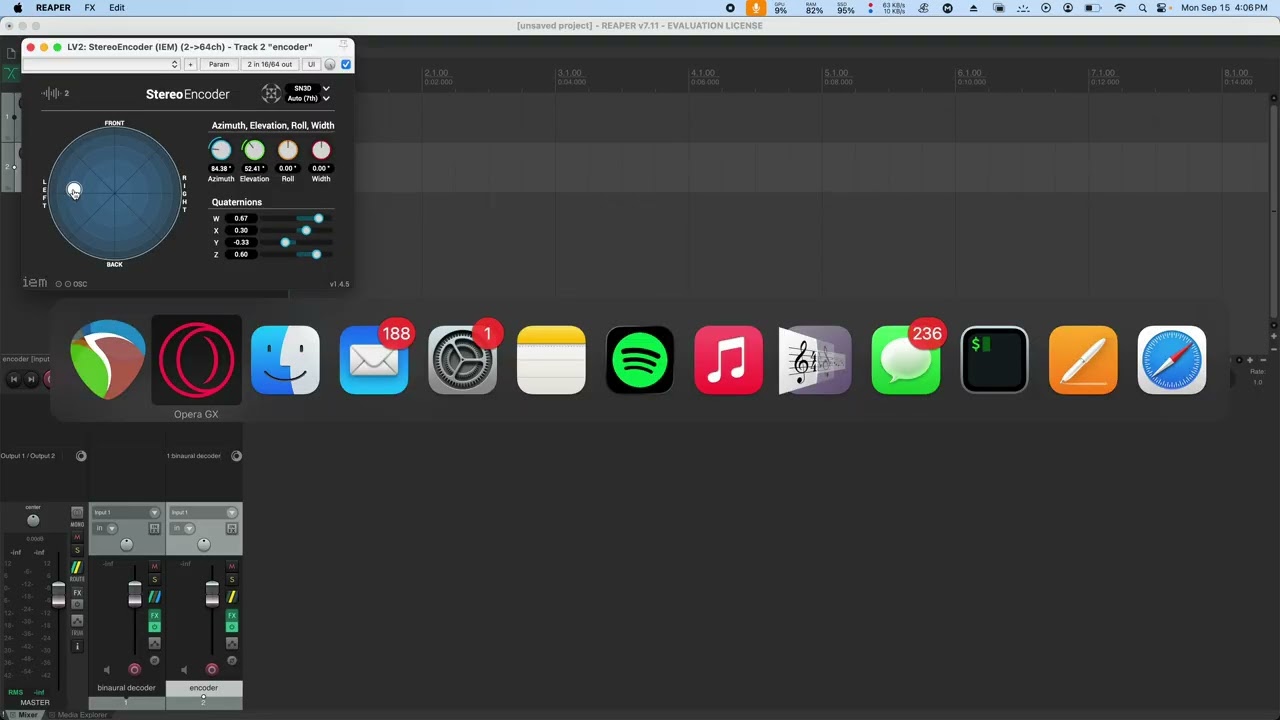1280x720 pixels.
Task: Switch to Safari in app switcher
Action: click(x=1172, y=360)
